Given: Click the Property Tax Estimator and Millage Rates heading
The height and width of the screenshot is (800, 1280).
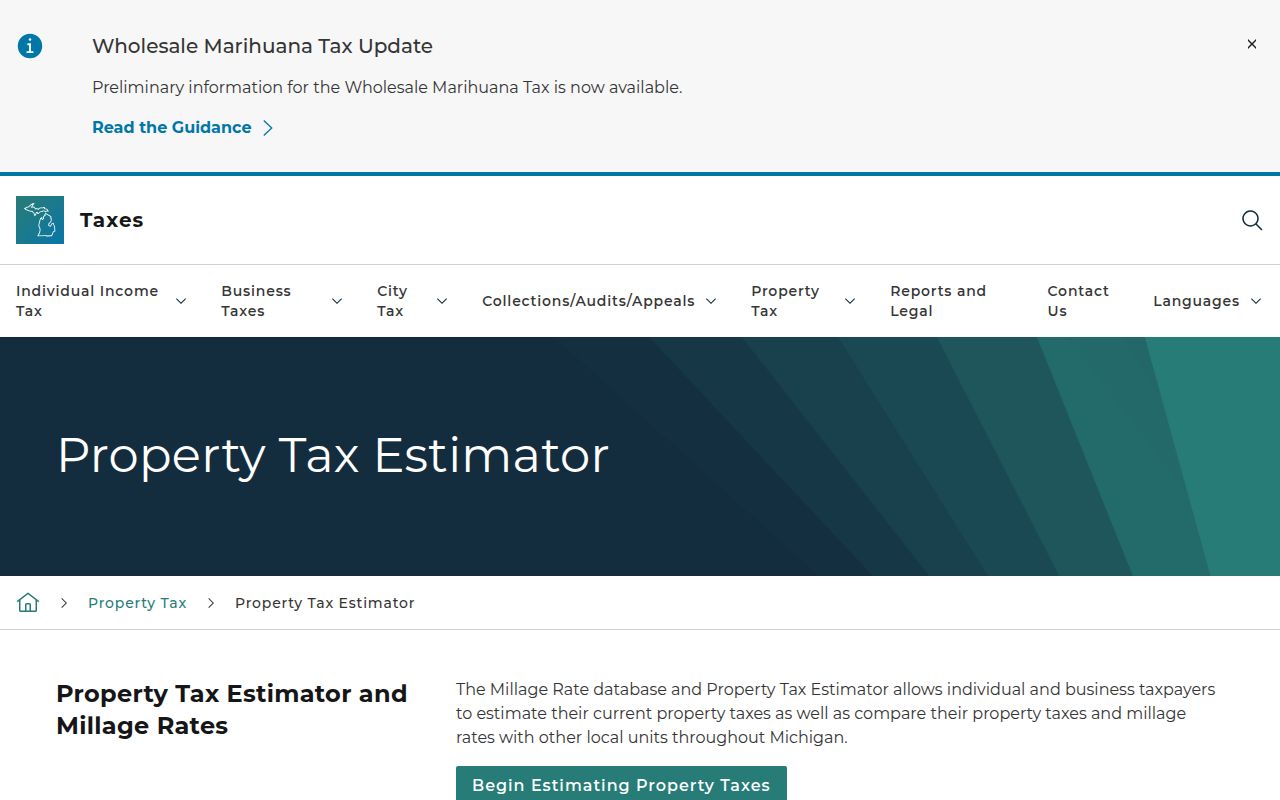Looking at the screenshot, I should tap(232, 709).
